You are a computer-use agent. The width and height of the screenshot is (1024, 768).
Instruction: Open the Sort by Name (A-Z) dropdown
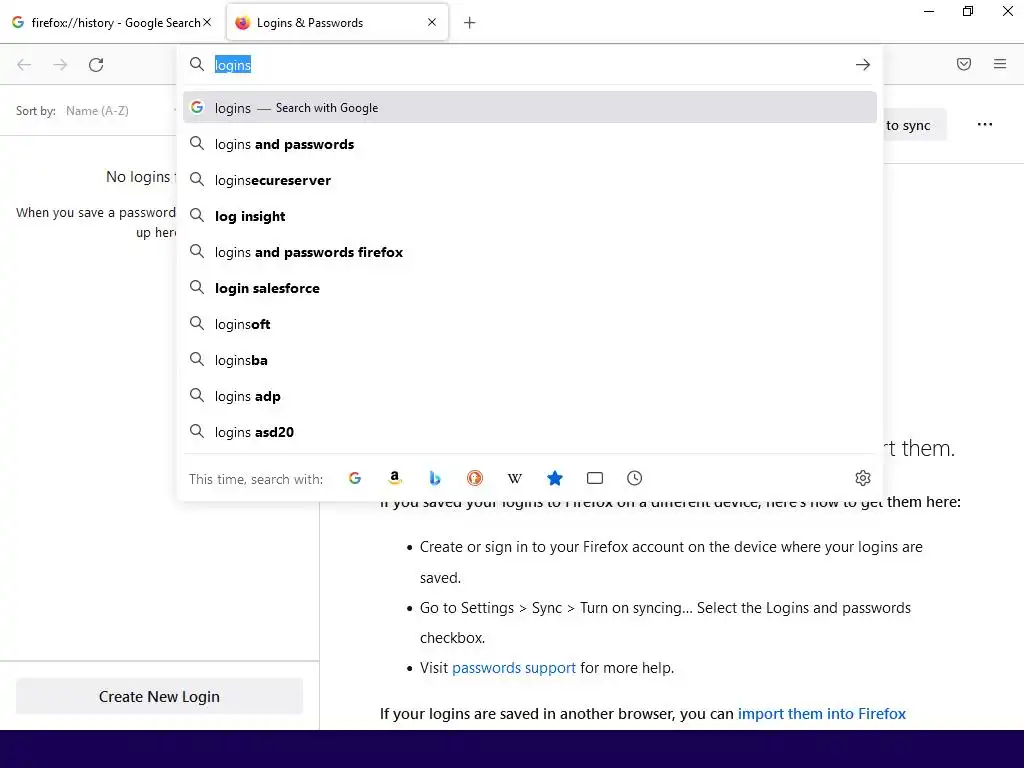pos(118,111)
